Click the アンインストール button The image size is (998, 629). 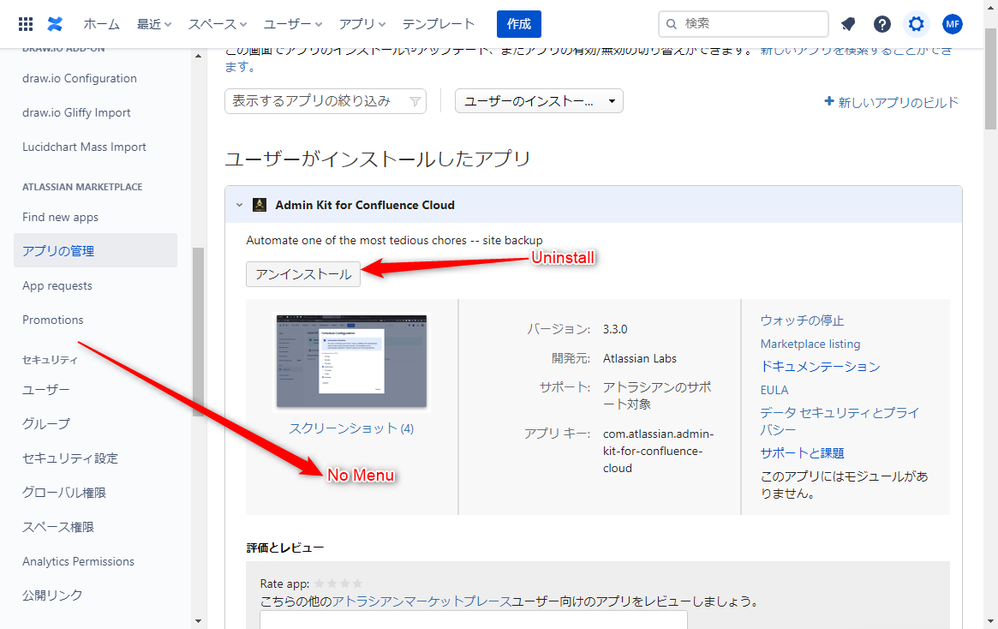coord(303,274)
